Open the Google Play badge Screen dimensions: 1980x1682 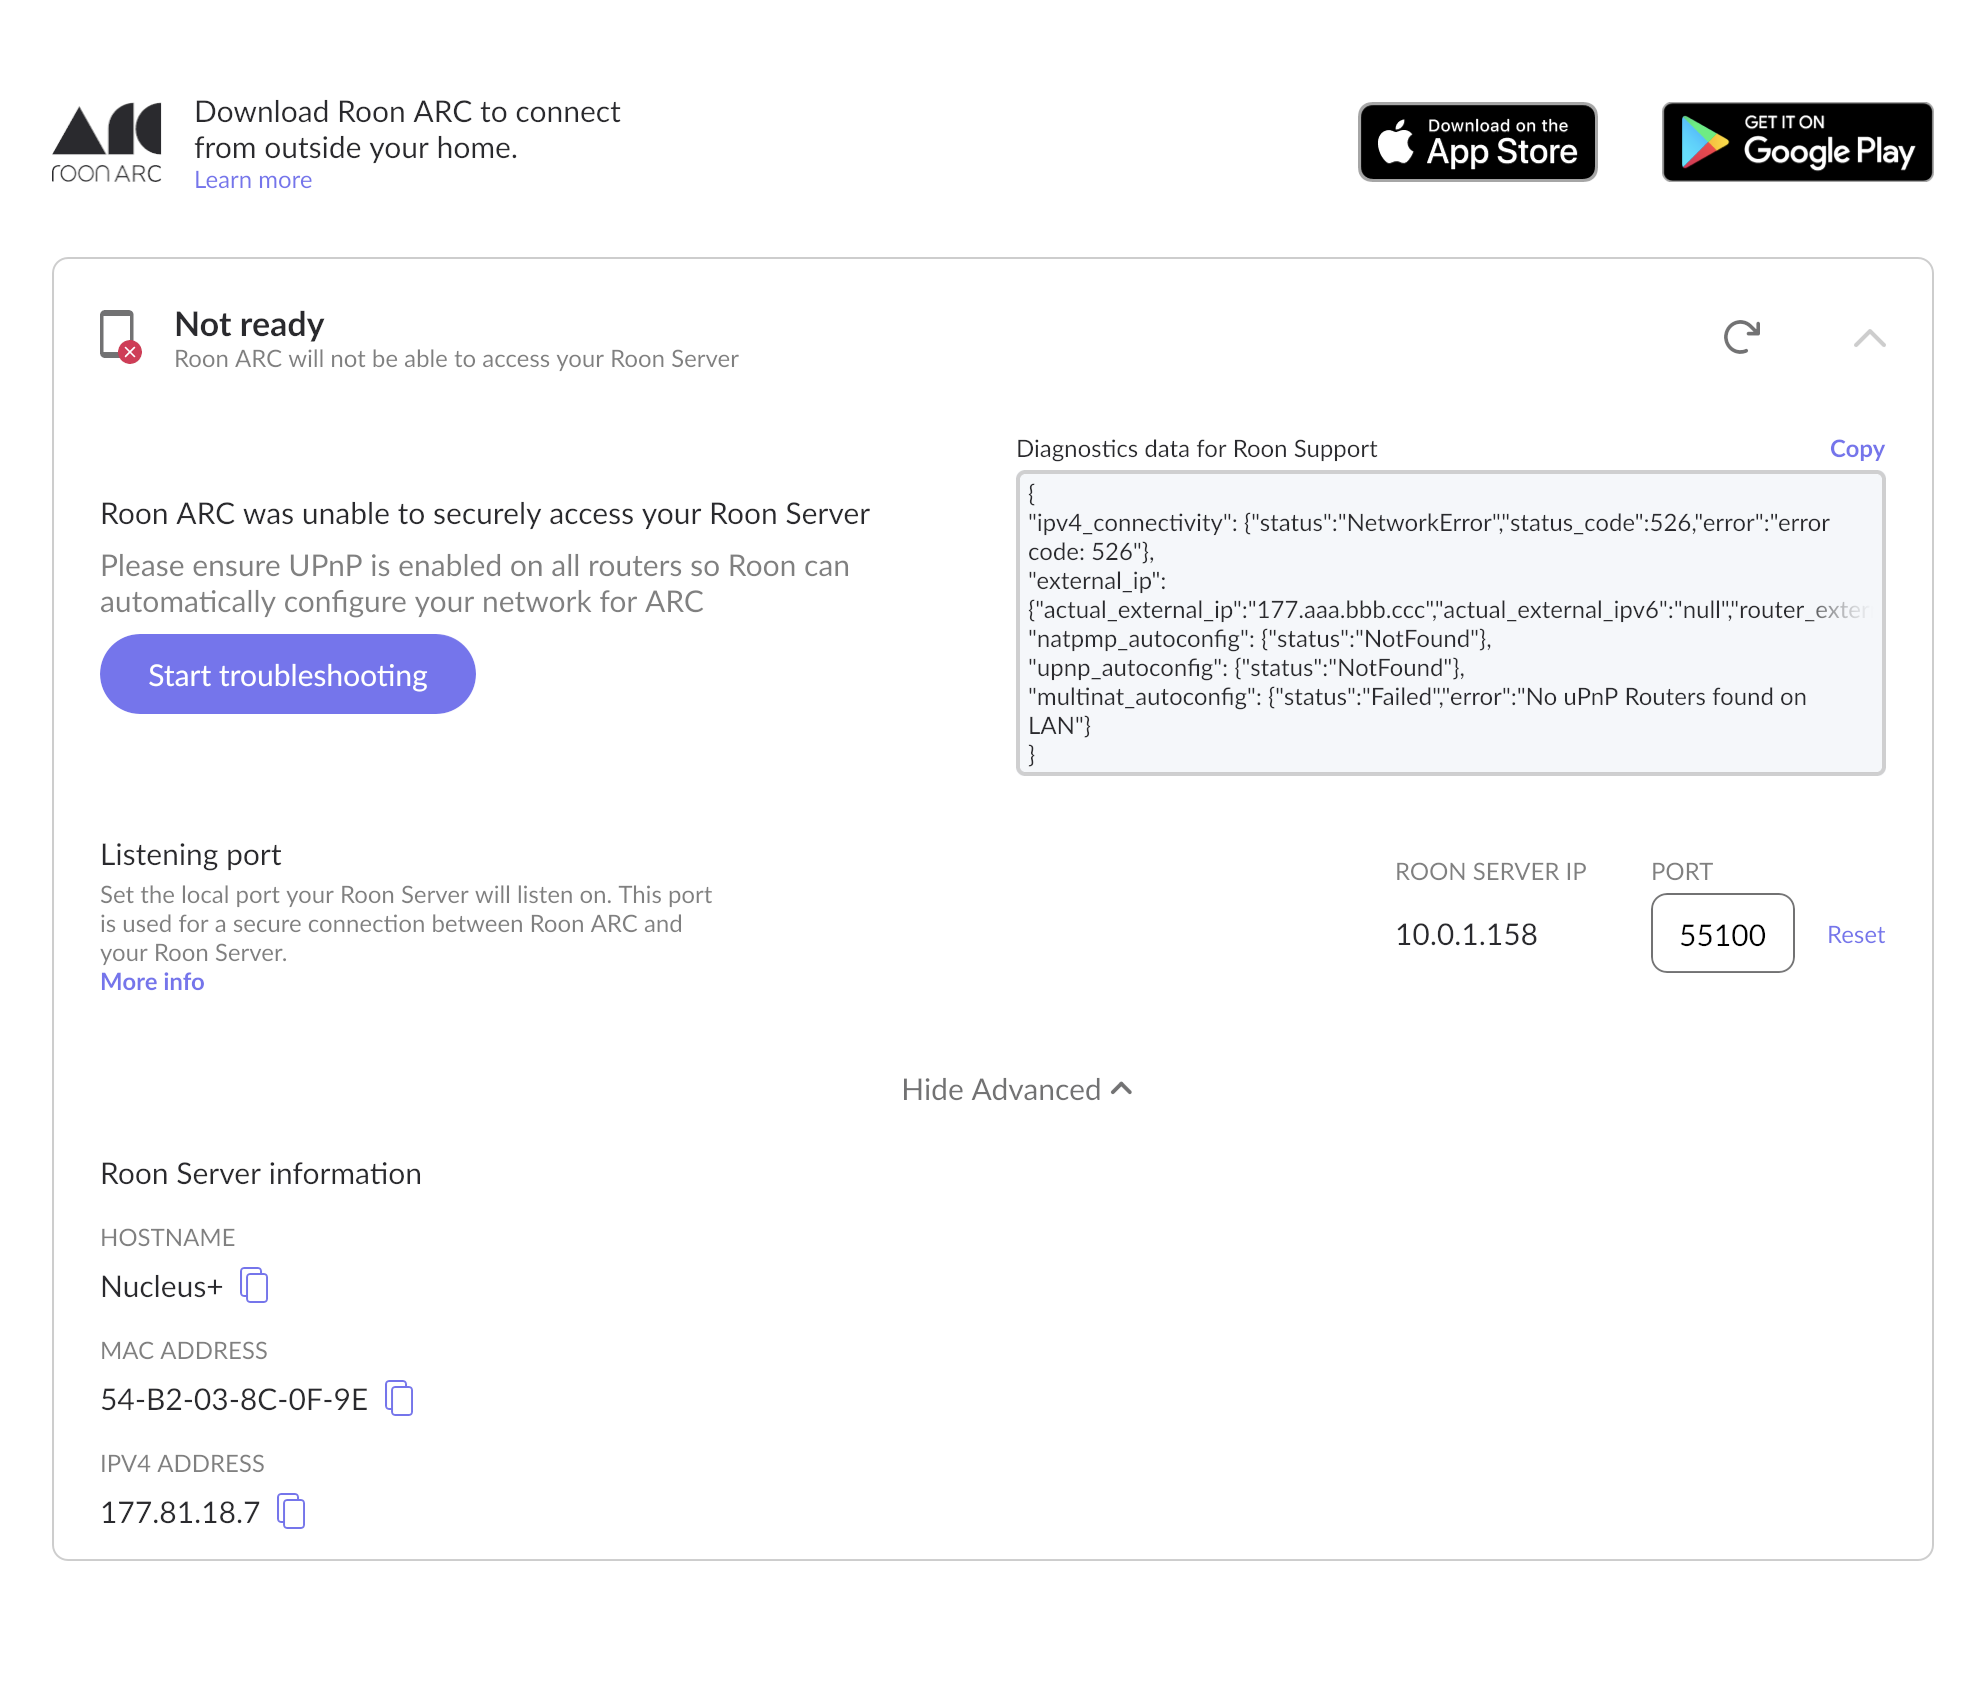[x=1796, y=142]
